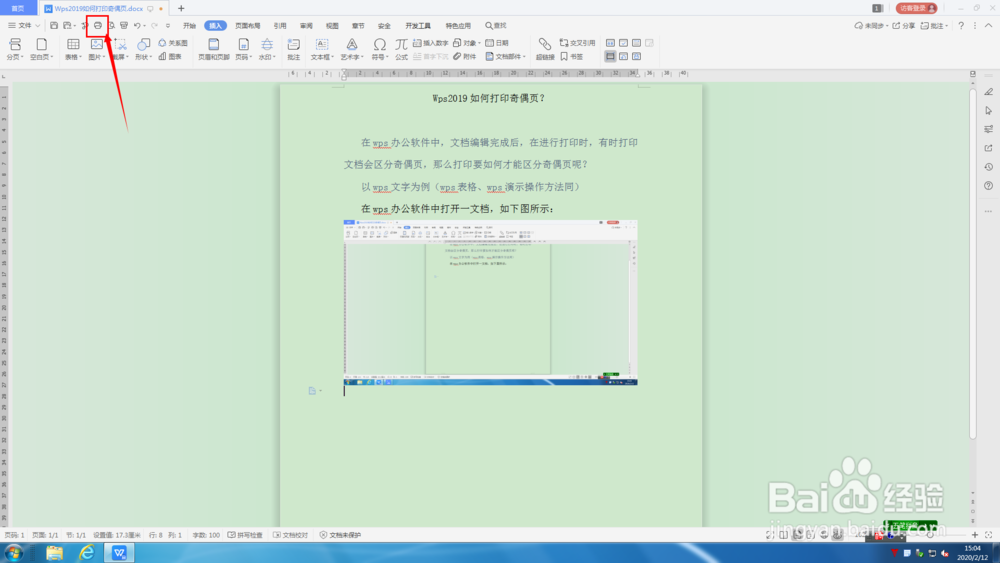Open the 开发工具 (Developer) tab
The image size is (1000, 563).
click(418, 26)
